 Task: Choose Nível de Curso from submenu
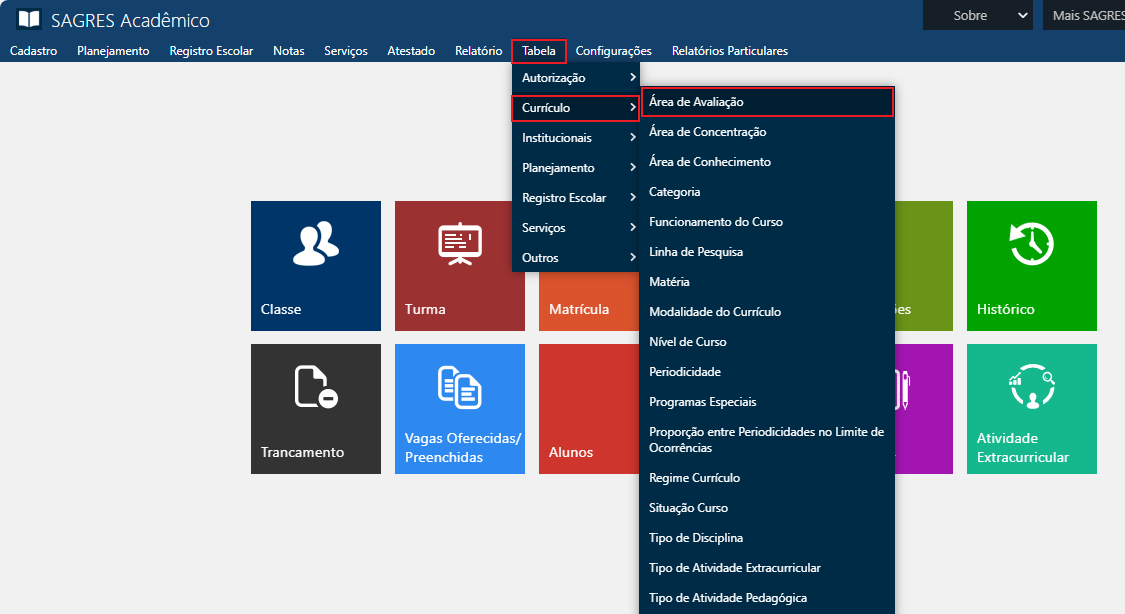point(688,342)
